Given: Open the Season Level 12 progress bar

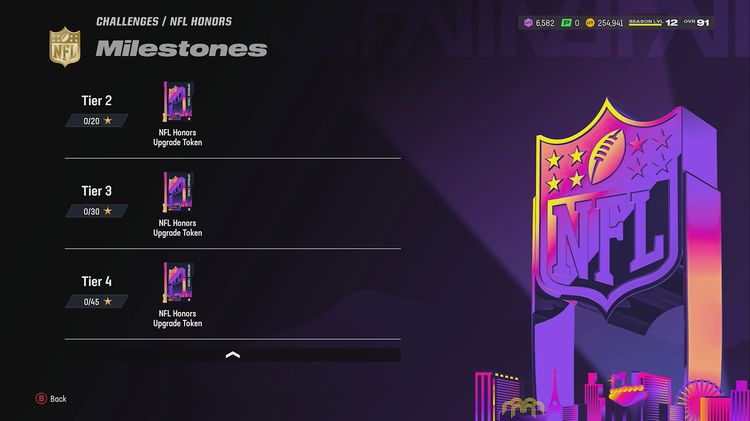Looking at the screenshot, I should click(x=653, y=22).
